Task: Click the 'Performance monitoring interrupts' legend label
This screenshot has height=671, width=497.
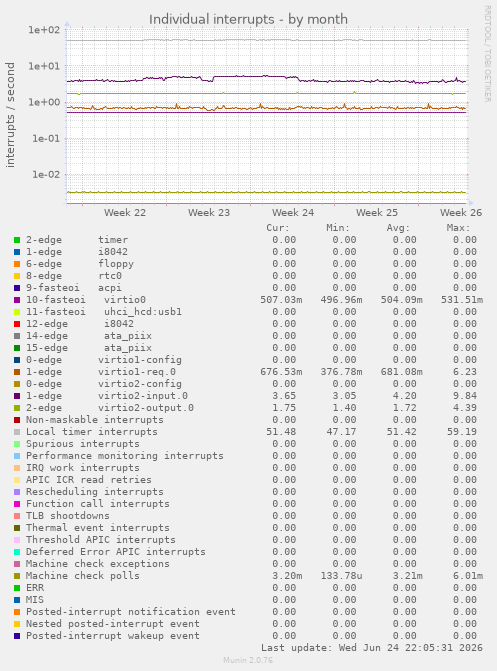Action: pyautogui.click(x=125, y=456)
